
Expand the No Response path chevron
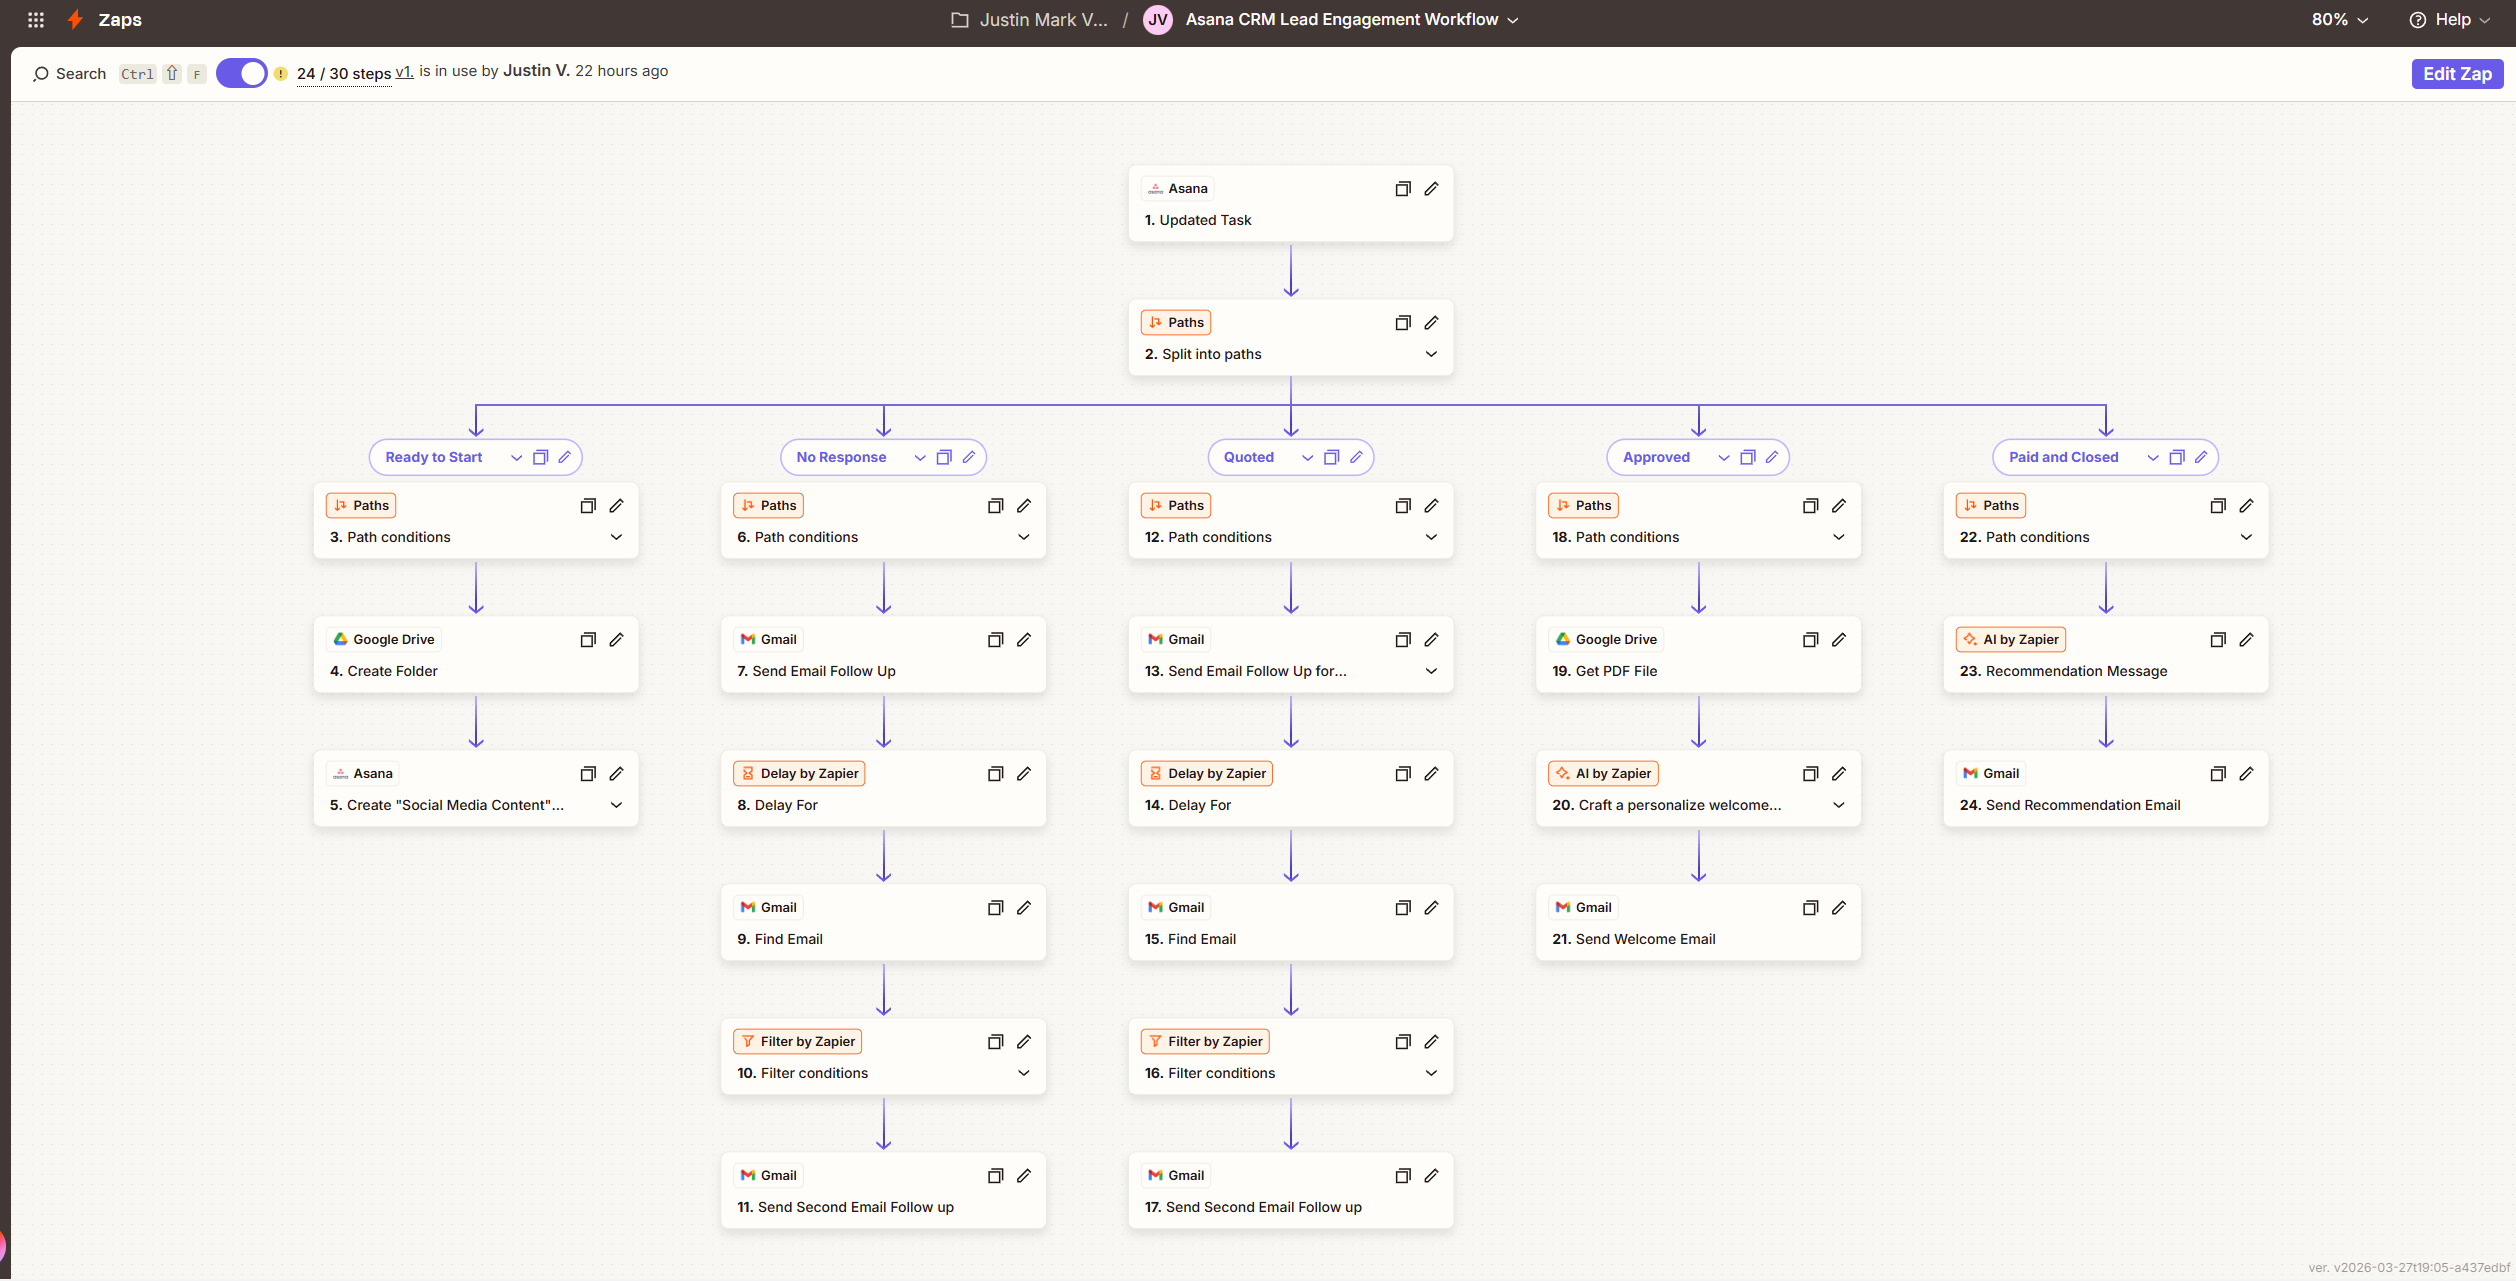pos(920,457)
